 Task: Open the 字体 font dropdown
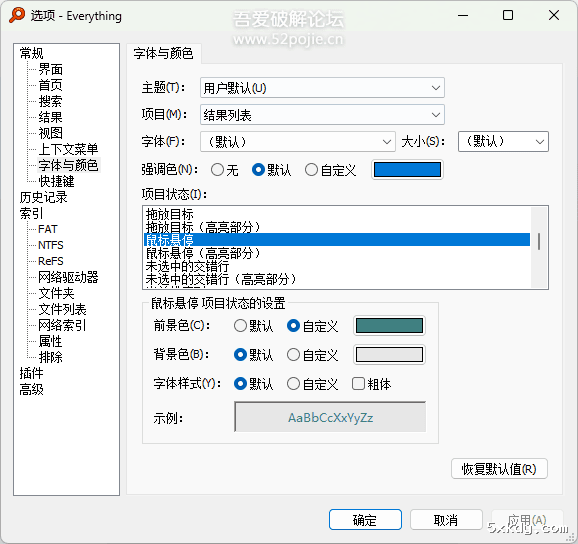(297, 142)
